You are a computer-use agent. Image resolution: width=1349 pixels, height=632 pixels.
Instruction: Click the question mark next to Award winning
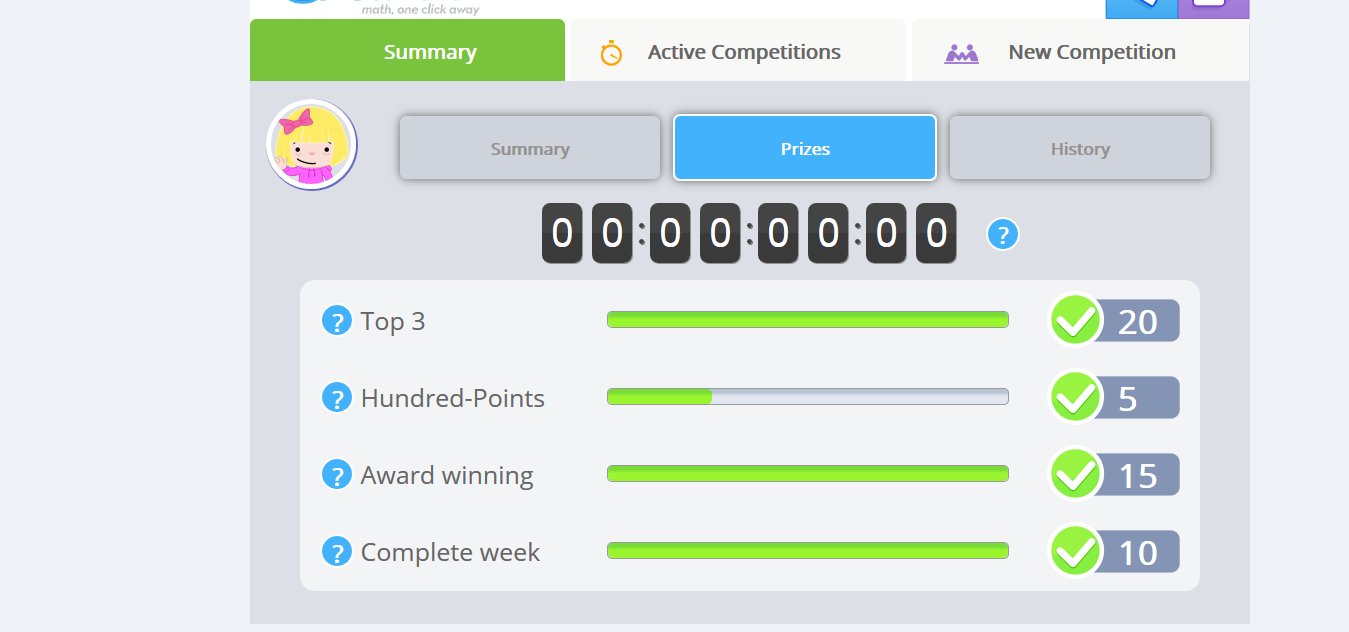pyautogui.click(x=337, y=475)
